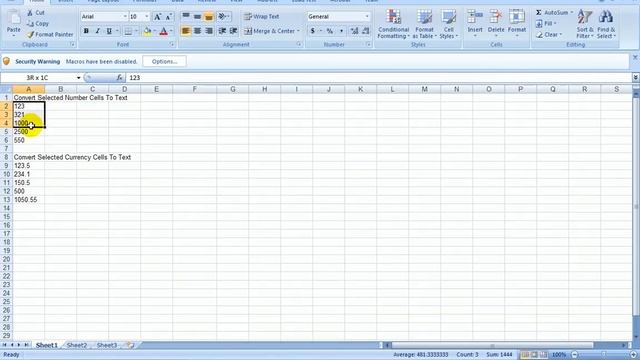Increase indent of selected cells
This screenshot has height=360, width=640.
click(233, 31)
